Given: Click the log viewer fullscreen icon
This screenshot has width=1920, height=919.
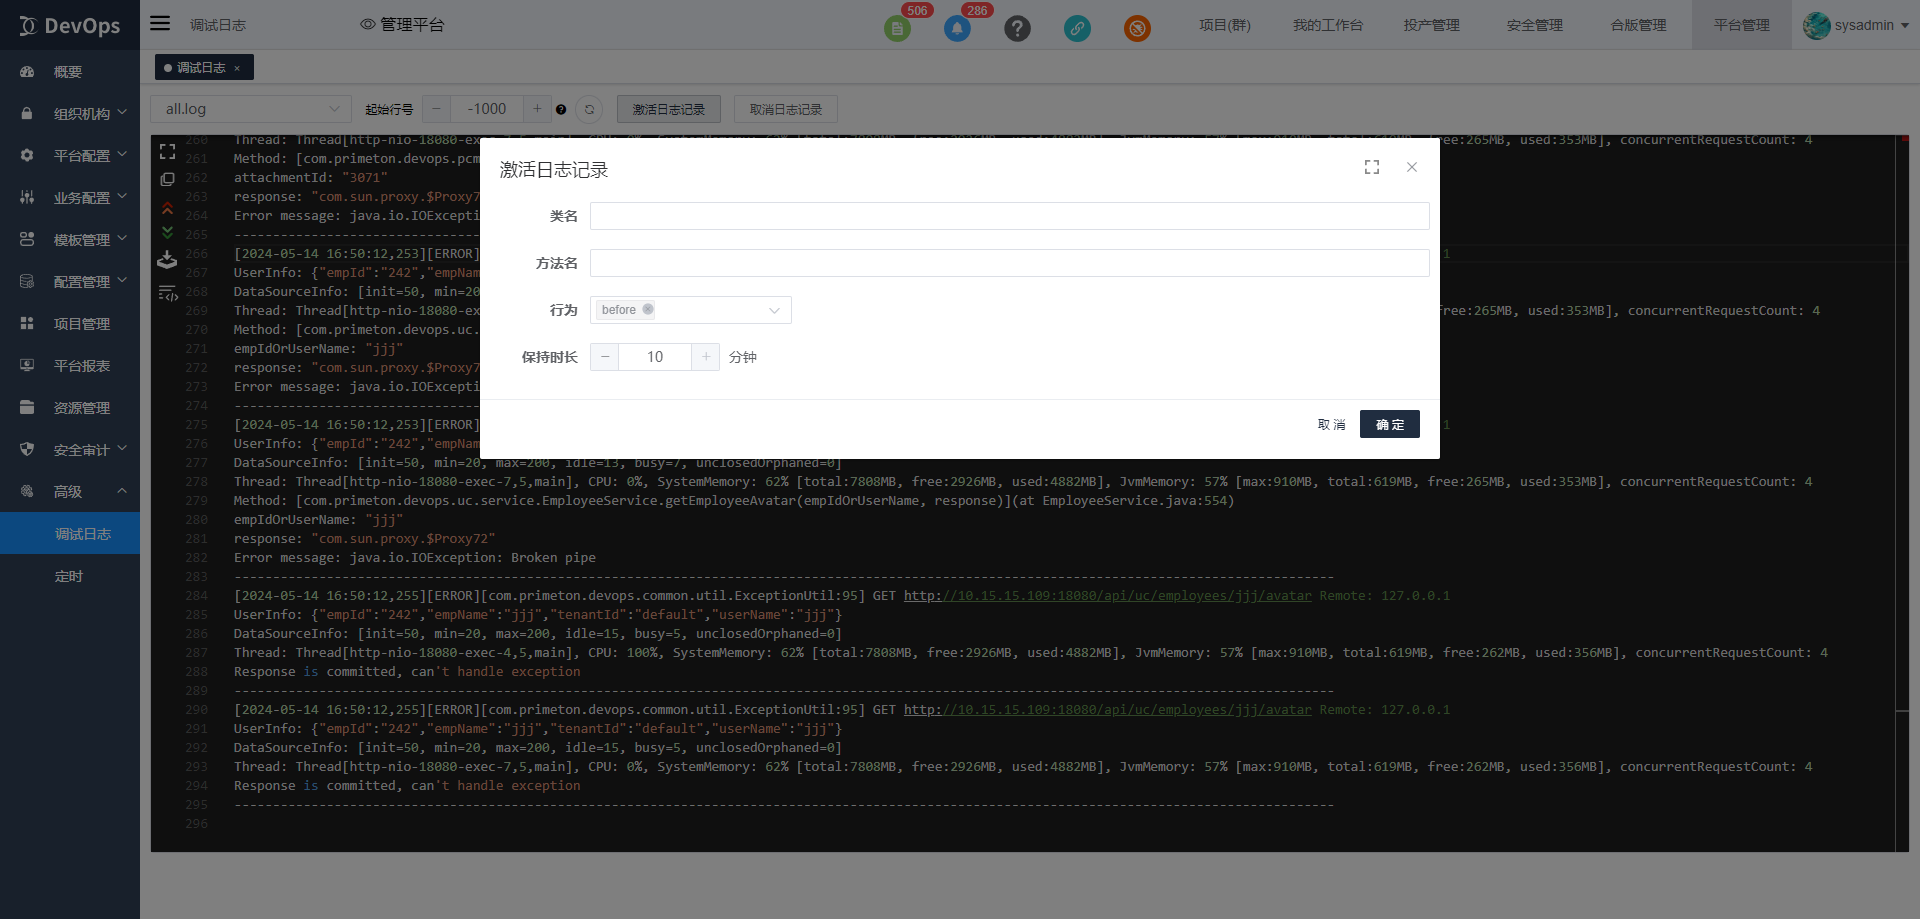Looking at the screenshot, I should point(168,152).
